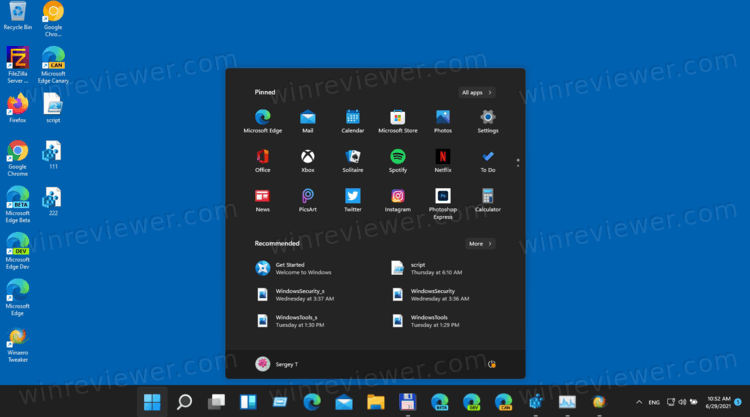Launch the Office pinned app
Image resolution: width=750 pixels, height=417 pixels.
click(263, 161)
